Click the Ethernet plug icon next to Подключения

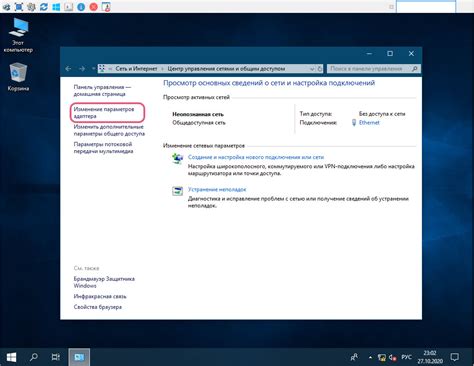coord(354,123)
